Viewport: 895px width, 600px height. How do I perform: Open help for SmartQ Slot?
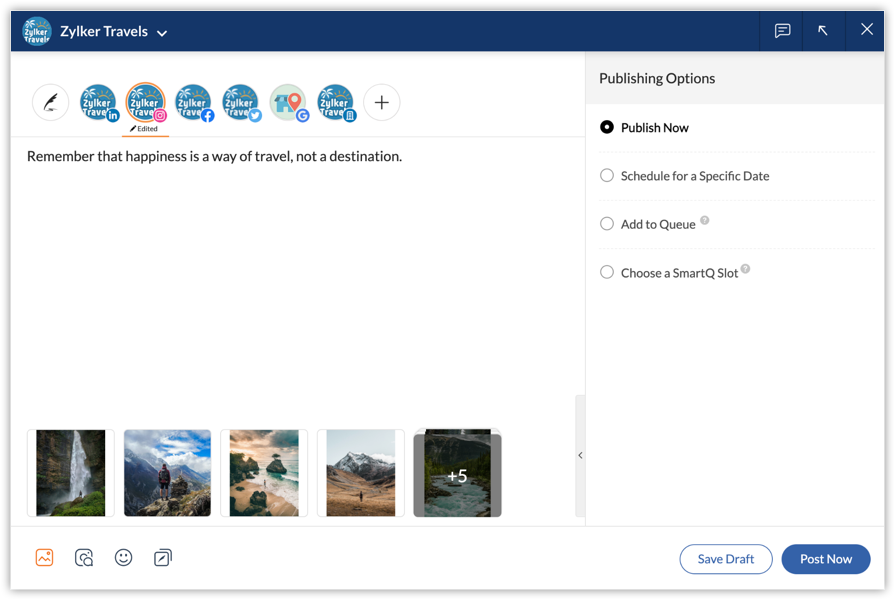pos(745,269)
